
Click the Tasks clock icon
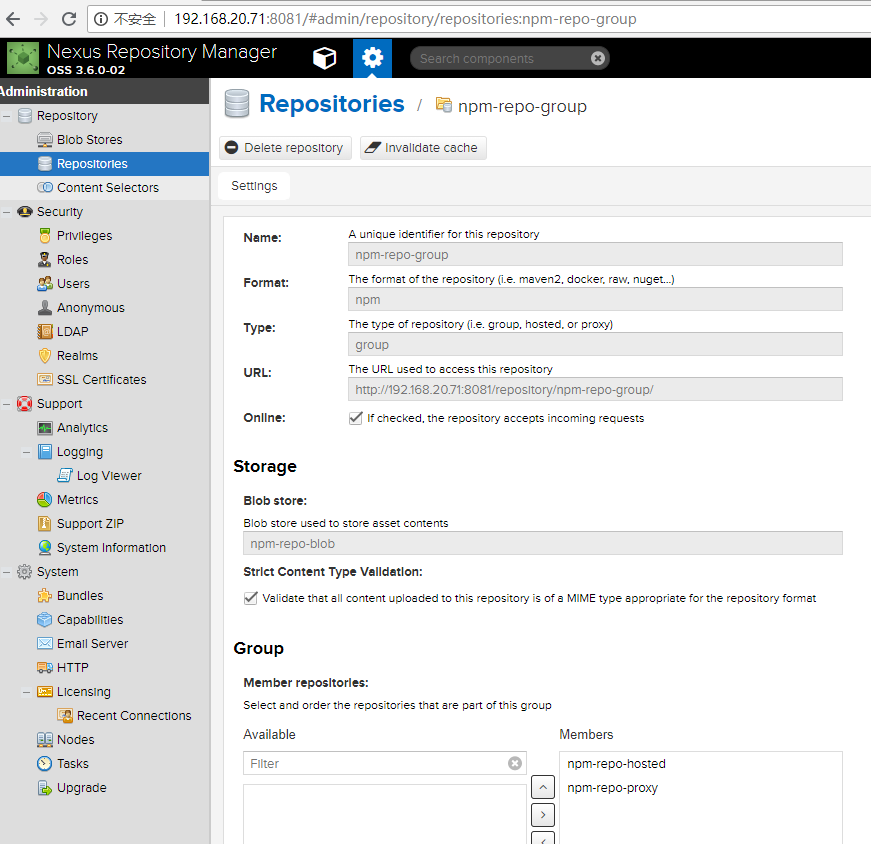pos(44,763)
